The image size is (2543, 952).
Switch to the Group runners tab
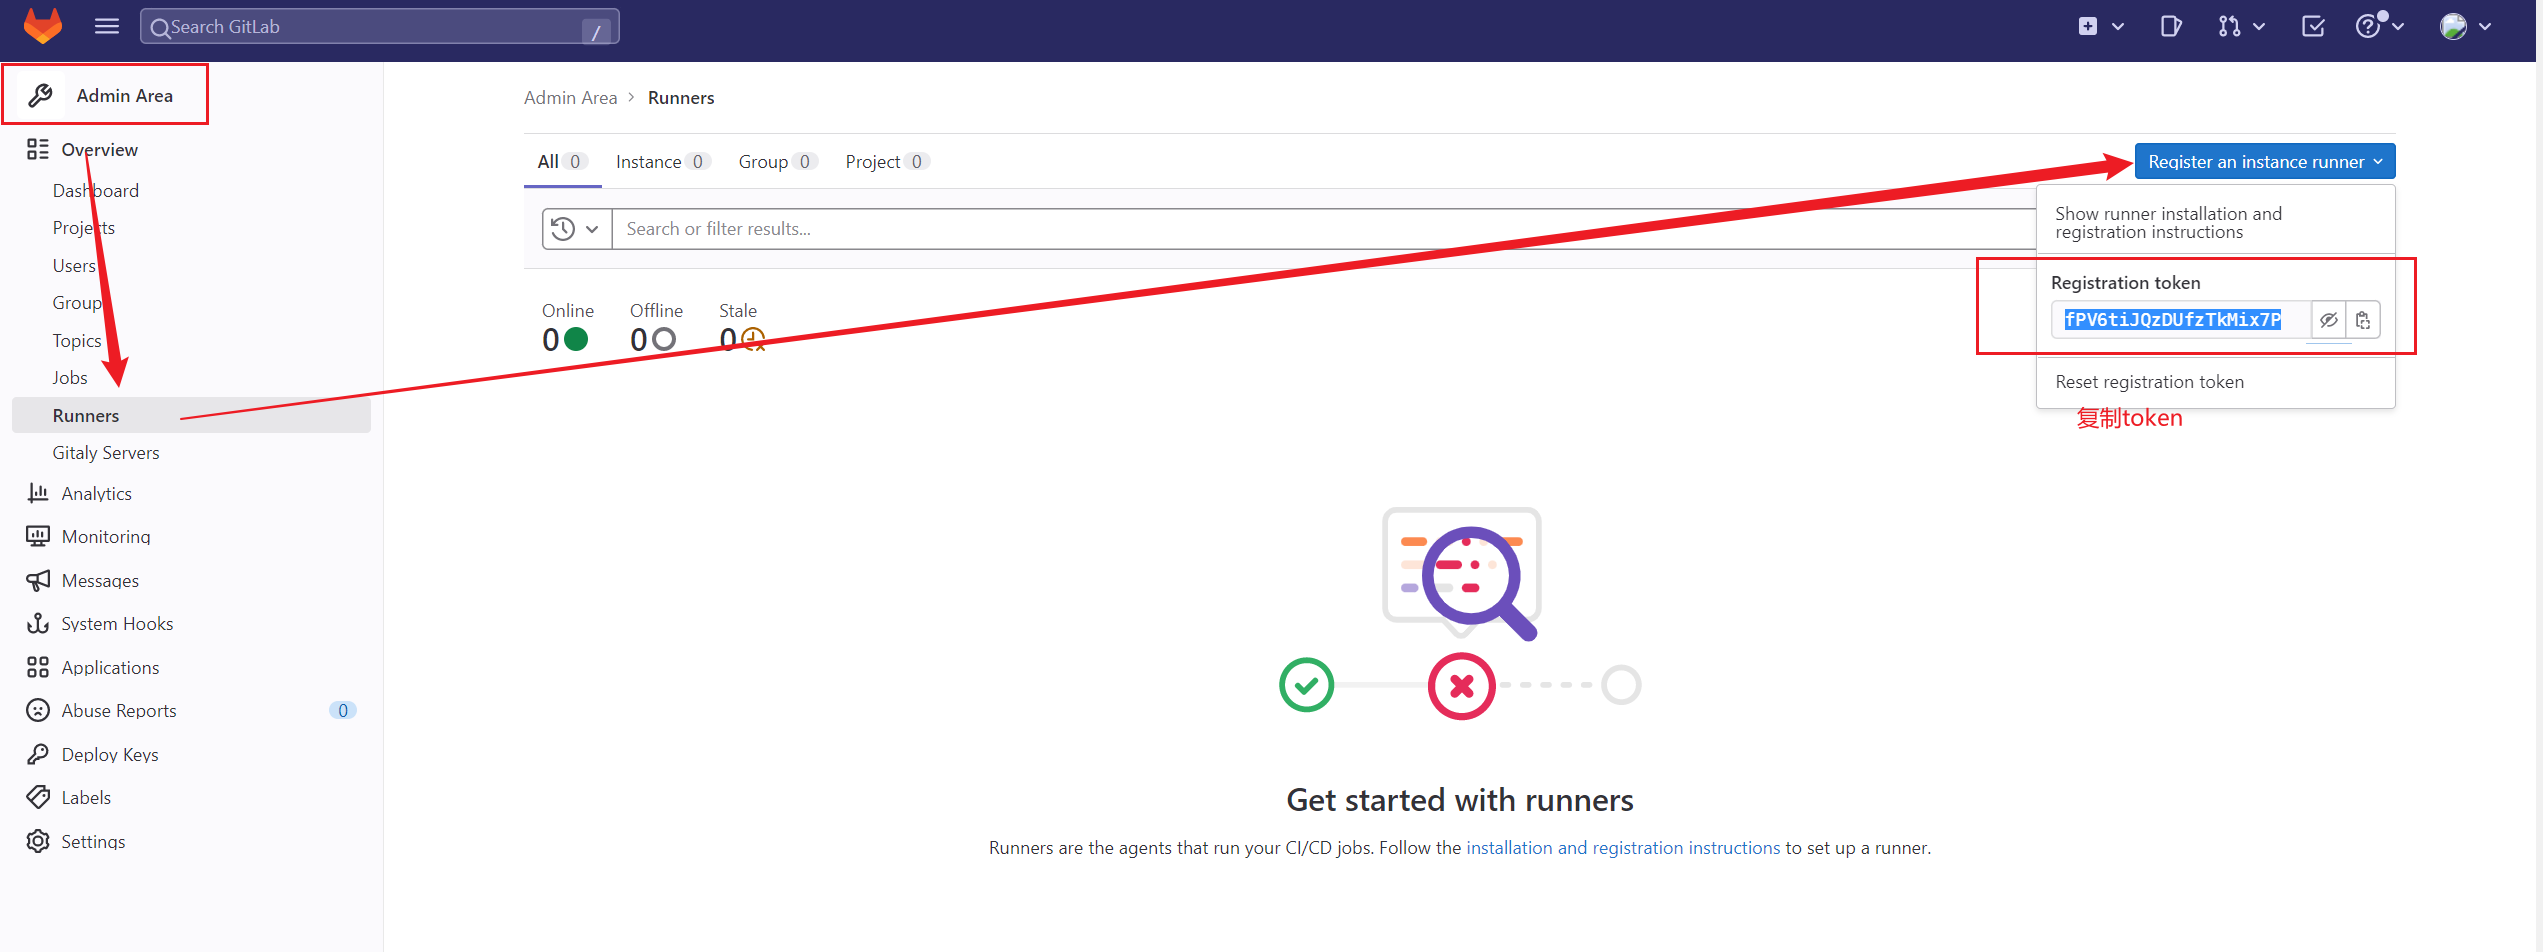tap(764, 161)
